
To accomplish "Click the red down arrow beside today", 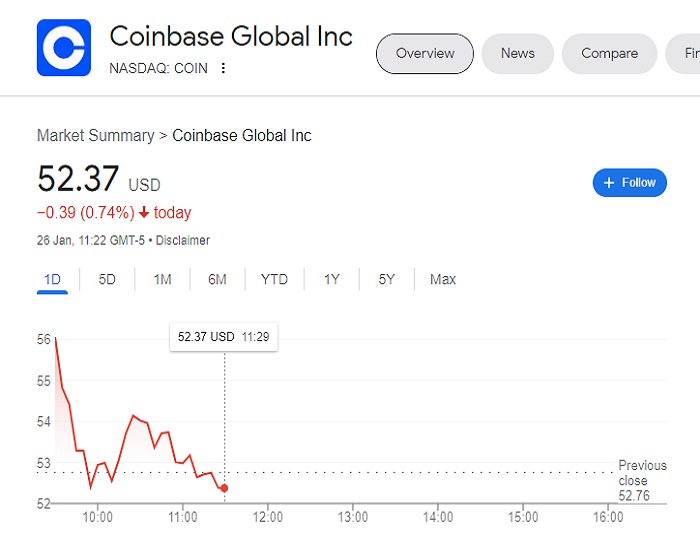I will pyautogui.click(x=144, y=212).
